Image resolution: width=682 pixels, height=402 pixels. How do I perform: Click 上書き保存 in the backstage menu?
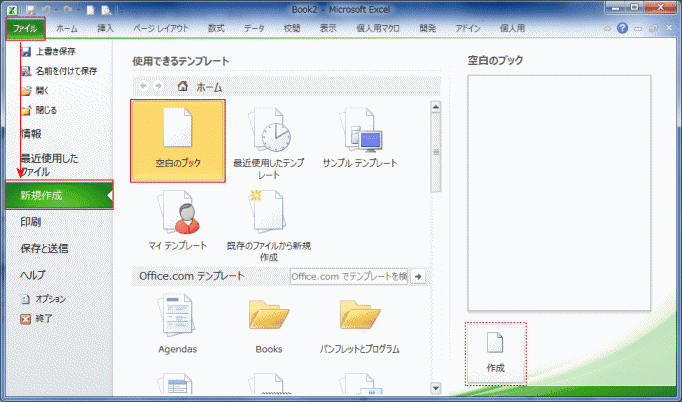pos(49,52)
